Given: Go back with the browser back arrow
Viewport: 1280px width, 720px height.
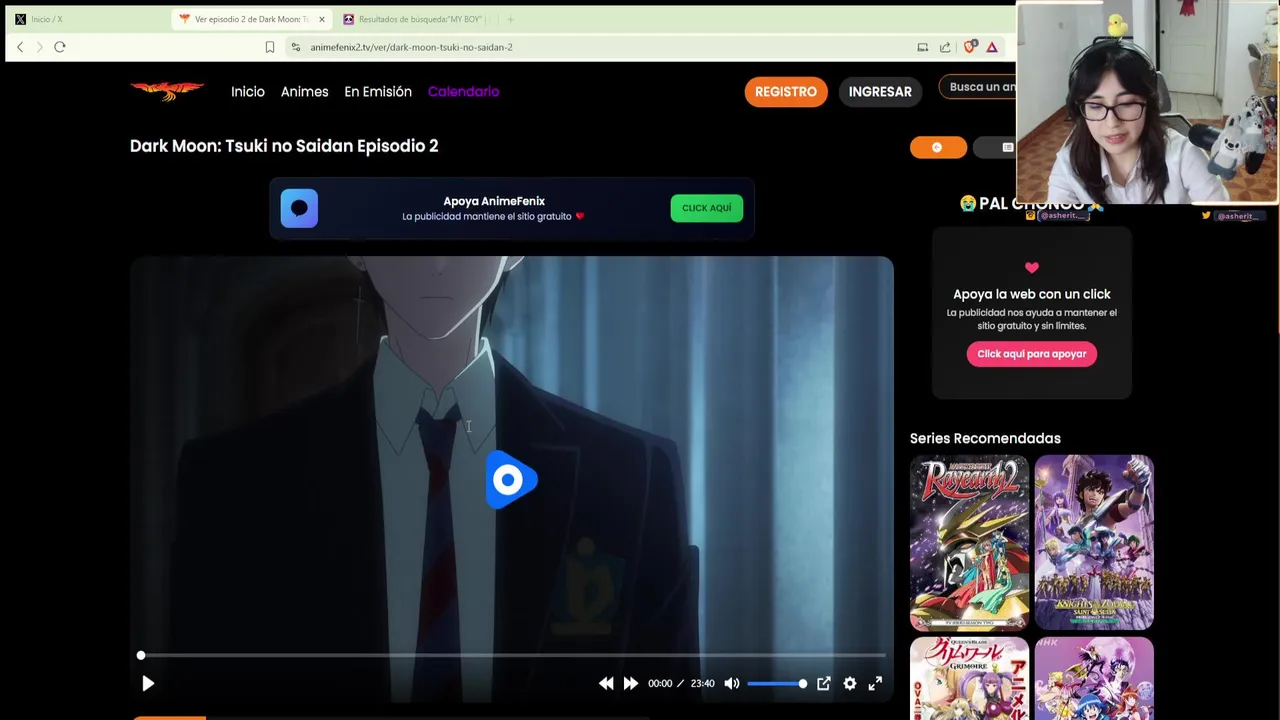Looking at the screenshot, I should (x=20, y=47).
